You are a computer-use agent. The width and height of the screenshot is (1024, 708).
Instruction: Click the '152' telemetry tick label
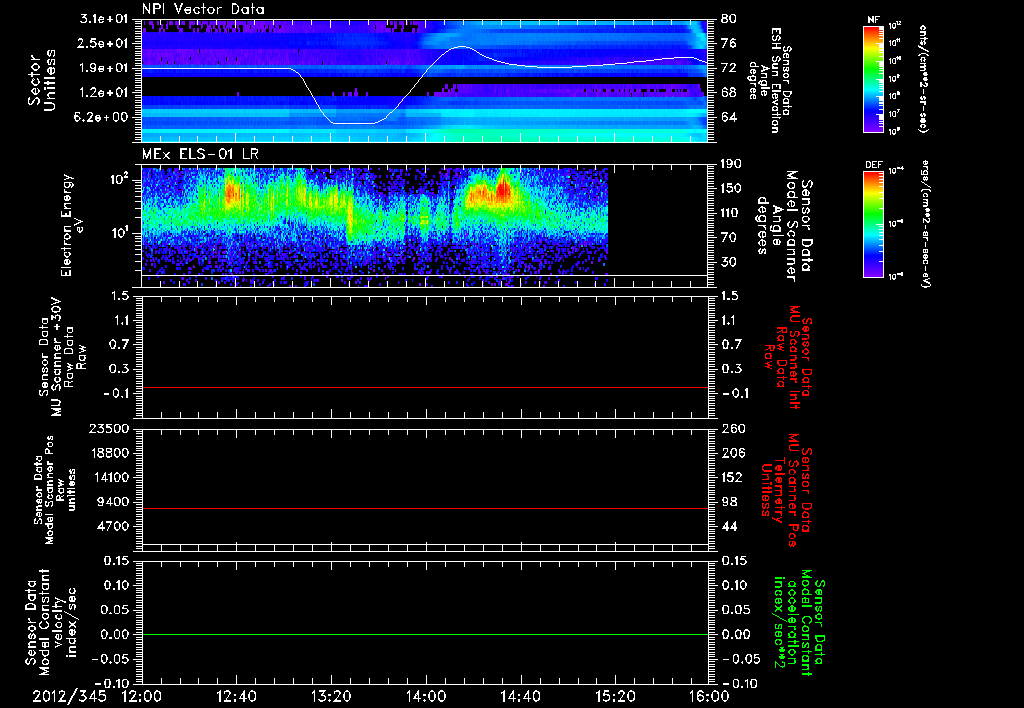[x=733, y=477]
